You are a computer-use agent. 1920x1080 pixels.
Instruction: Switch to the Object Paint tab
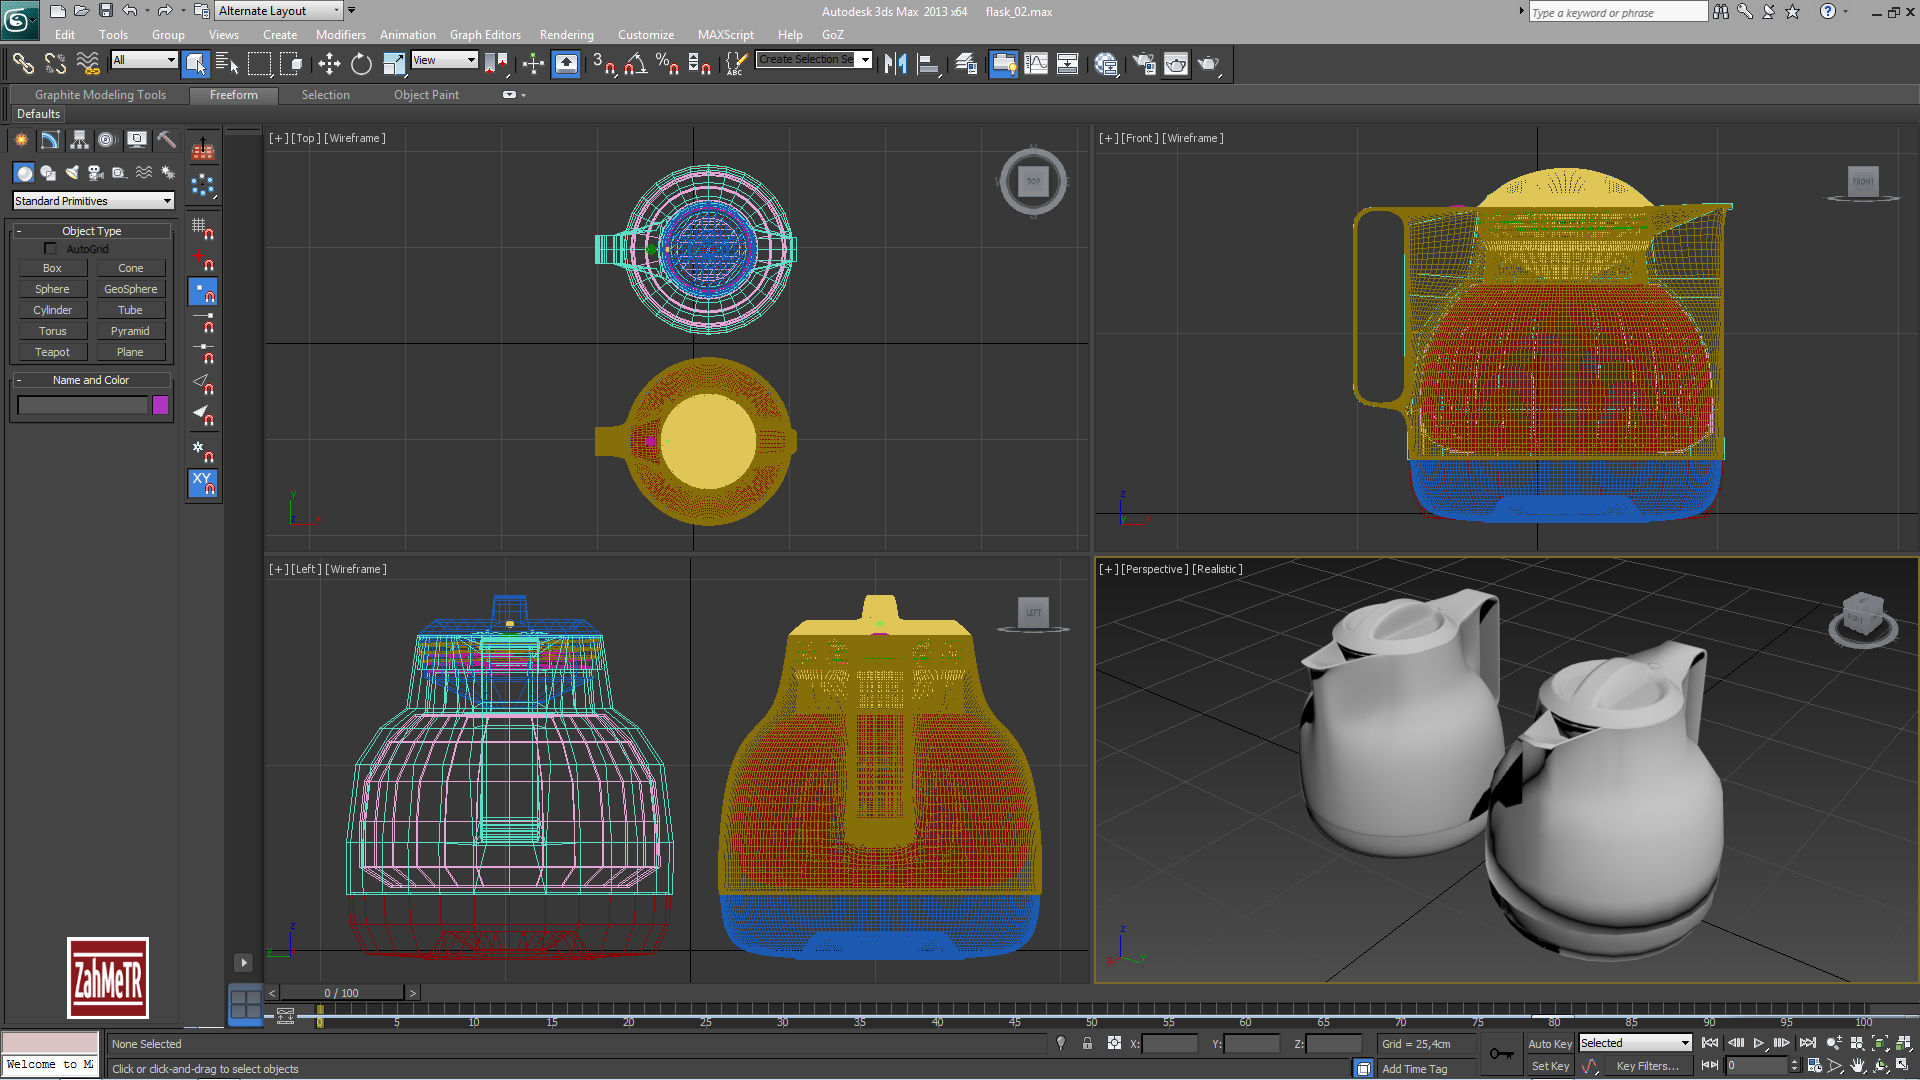(426, 95)
